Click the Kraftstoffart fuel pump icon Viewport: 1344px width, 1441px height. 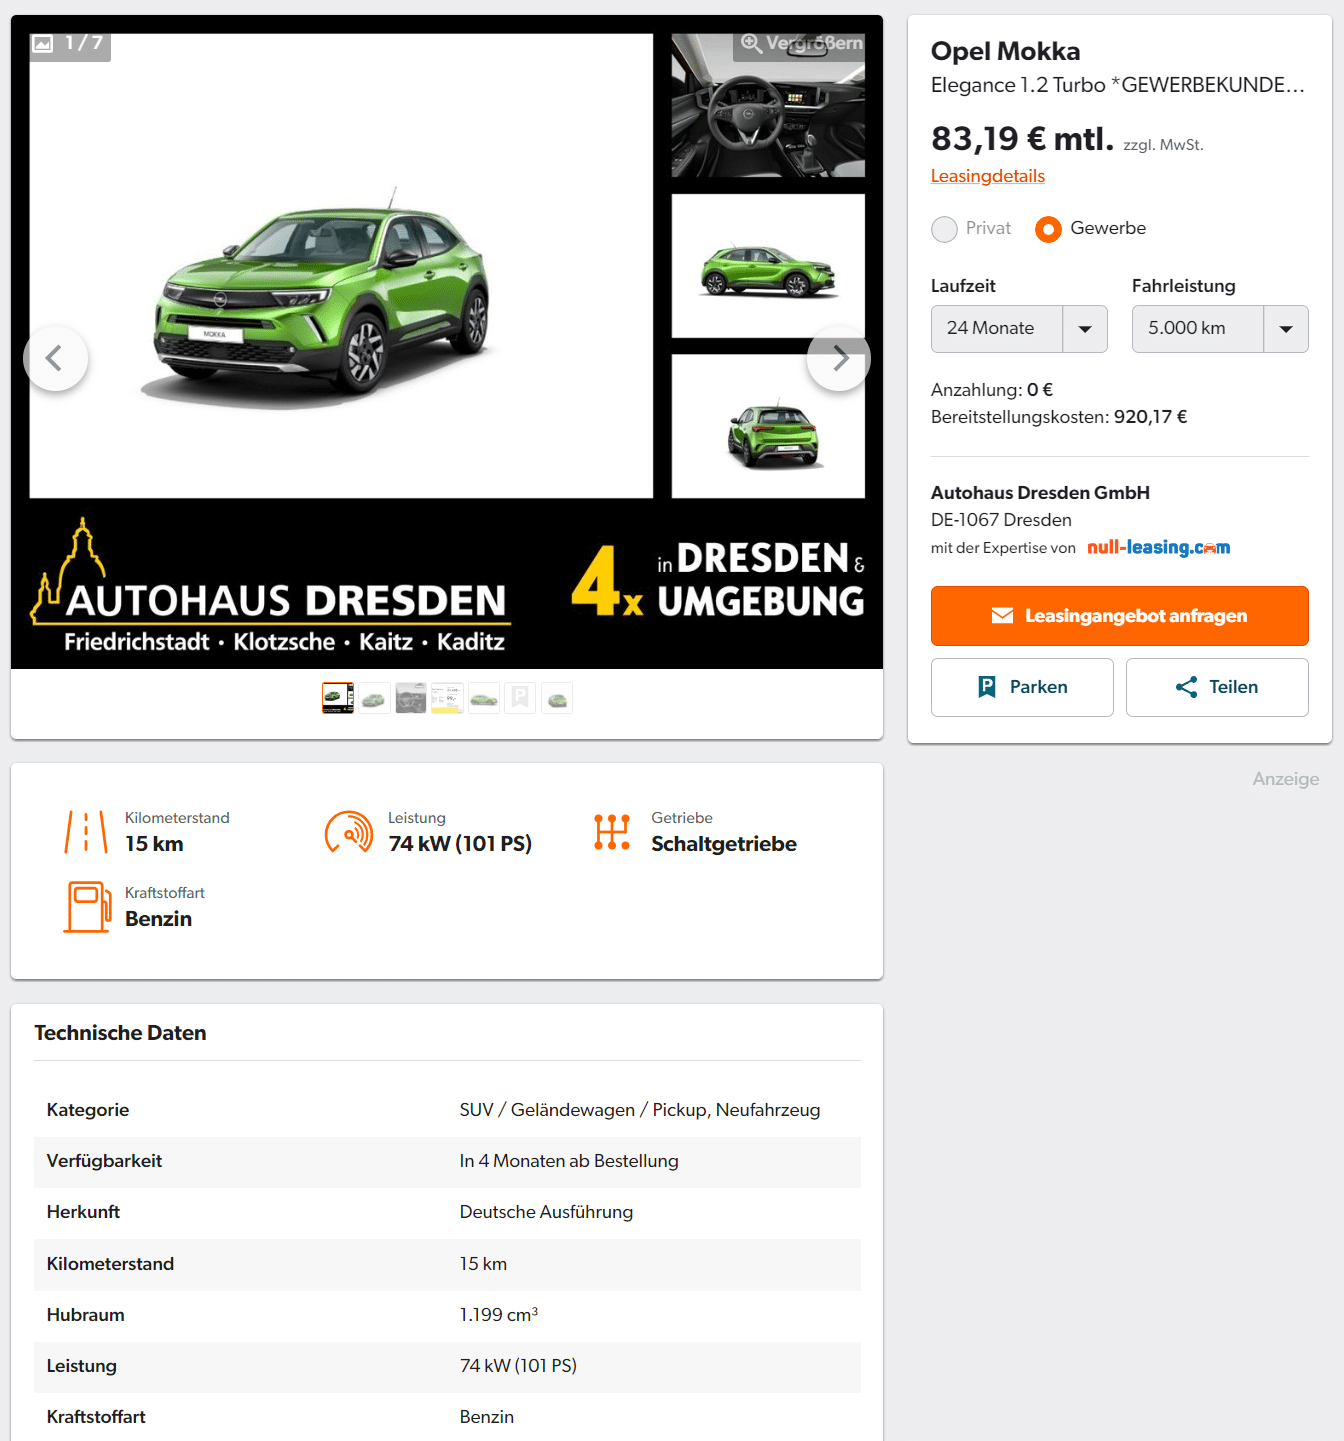click(87, 907)
